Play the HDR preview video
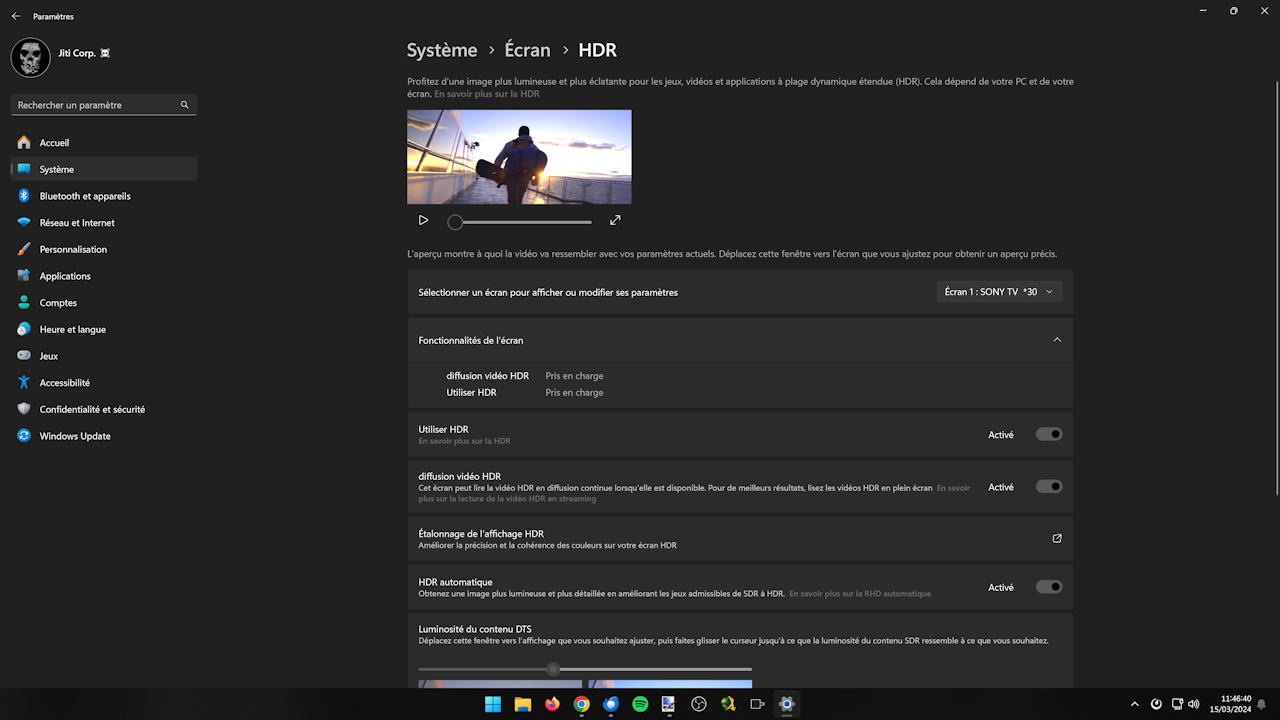Screen dimensions: 1280x720 423,220
